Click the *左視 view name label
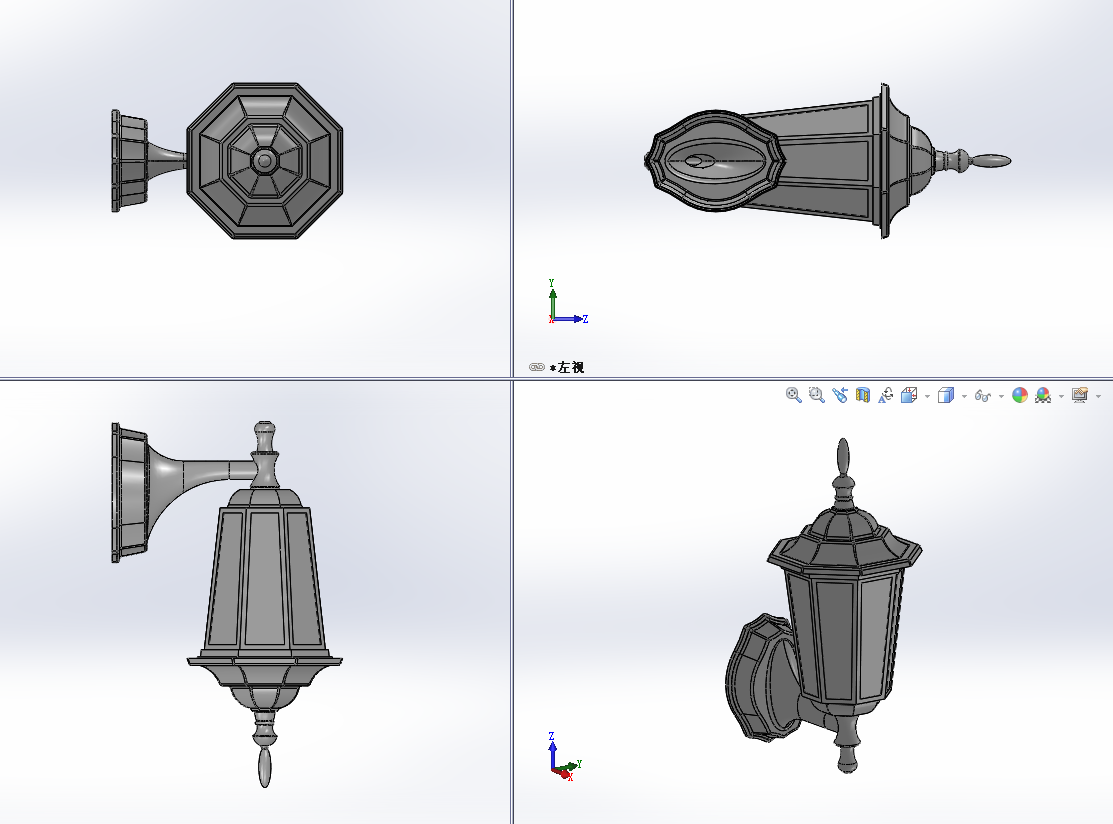1113x824 pixels. point(567,367)
